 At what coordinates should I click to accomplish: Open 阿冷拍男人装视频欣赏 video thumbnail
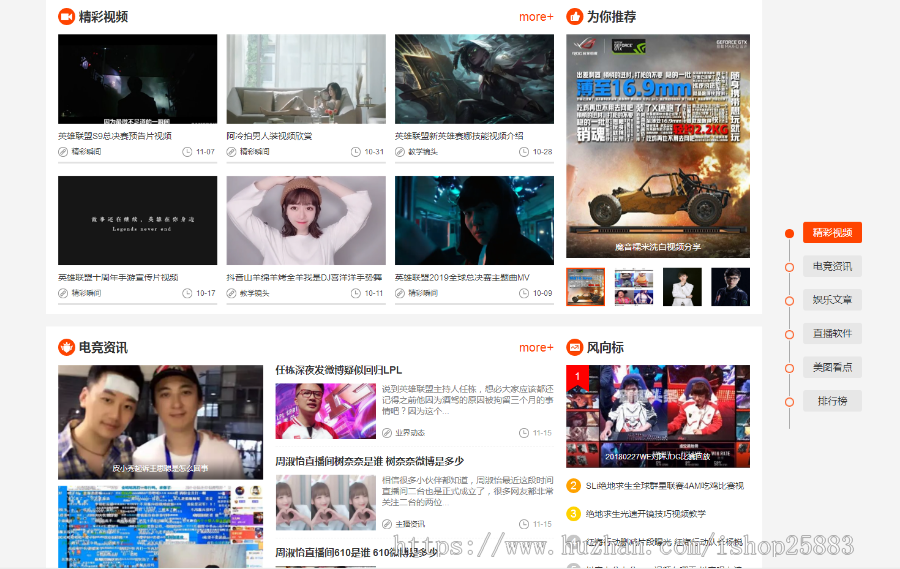306,79
